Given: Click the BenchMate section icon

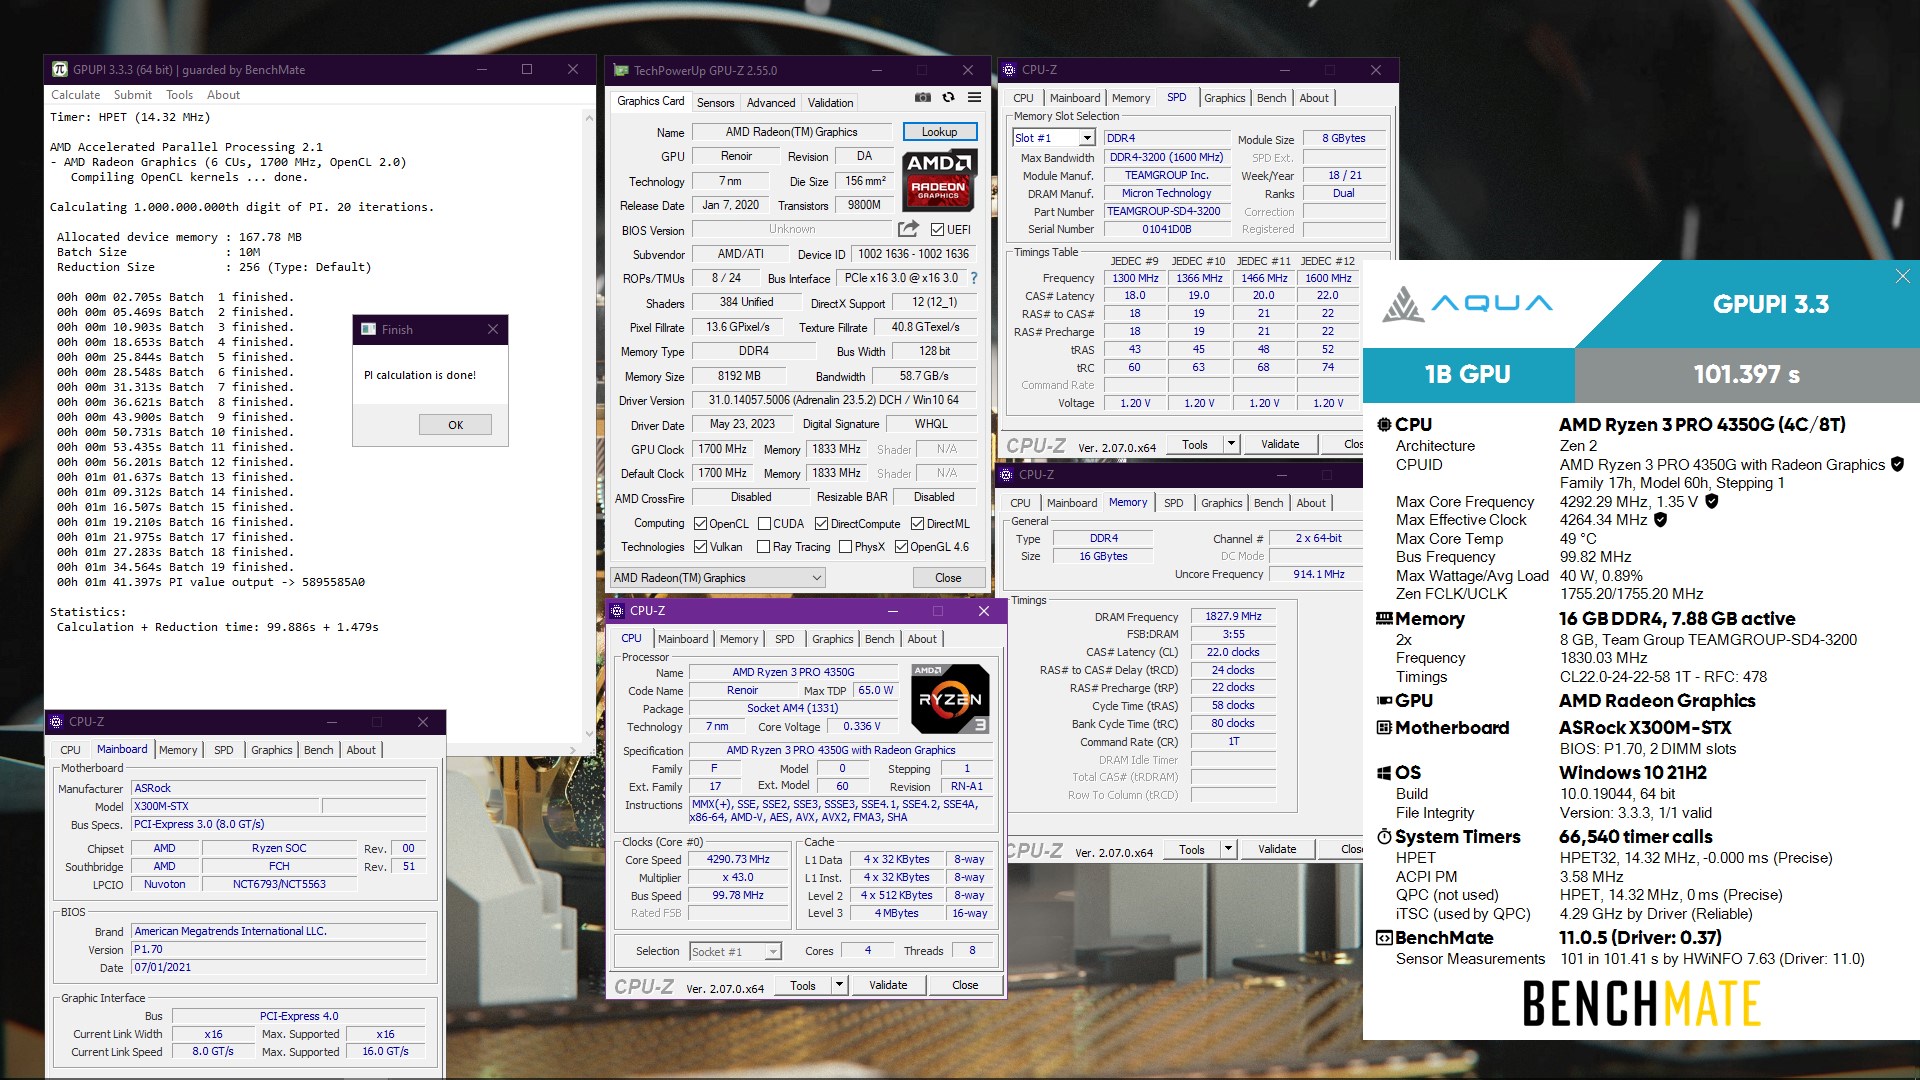Looking at the screenshot, I should (x=1384, y=938).
